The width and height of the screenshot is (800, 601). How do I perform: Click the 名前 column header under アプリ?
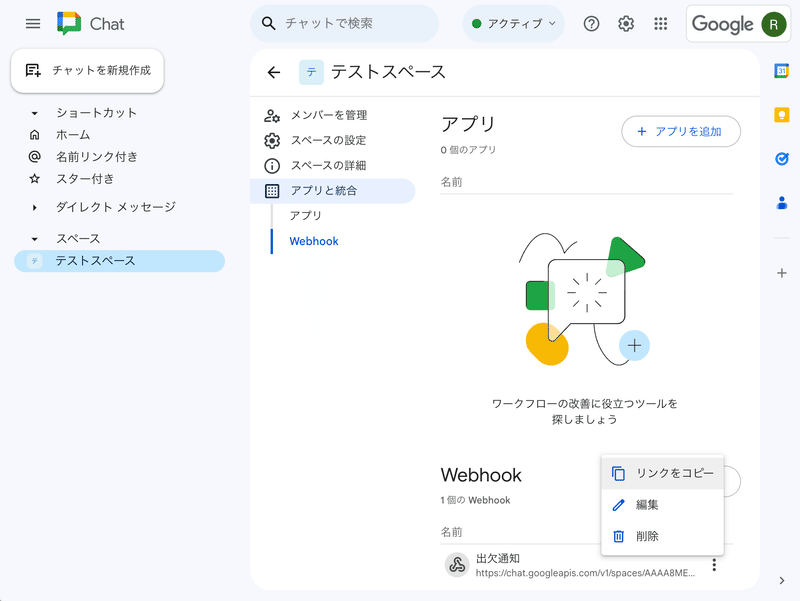[451, 182]
